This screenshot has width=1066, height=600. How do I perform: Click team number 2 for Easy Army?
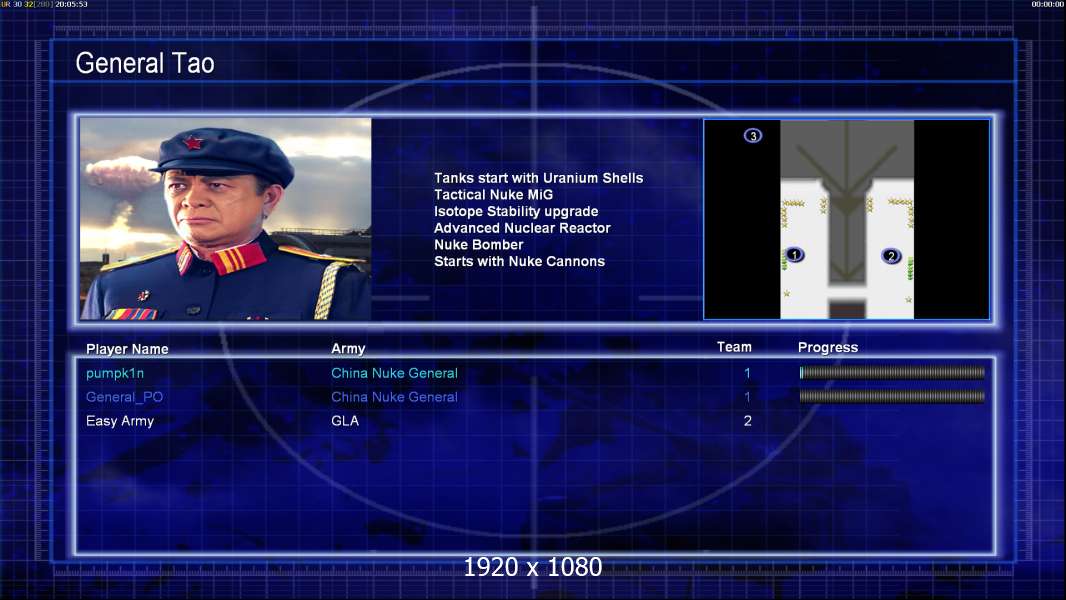tap(747, 421)
